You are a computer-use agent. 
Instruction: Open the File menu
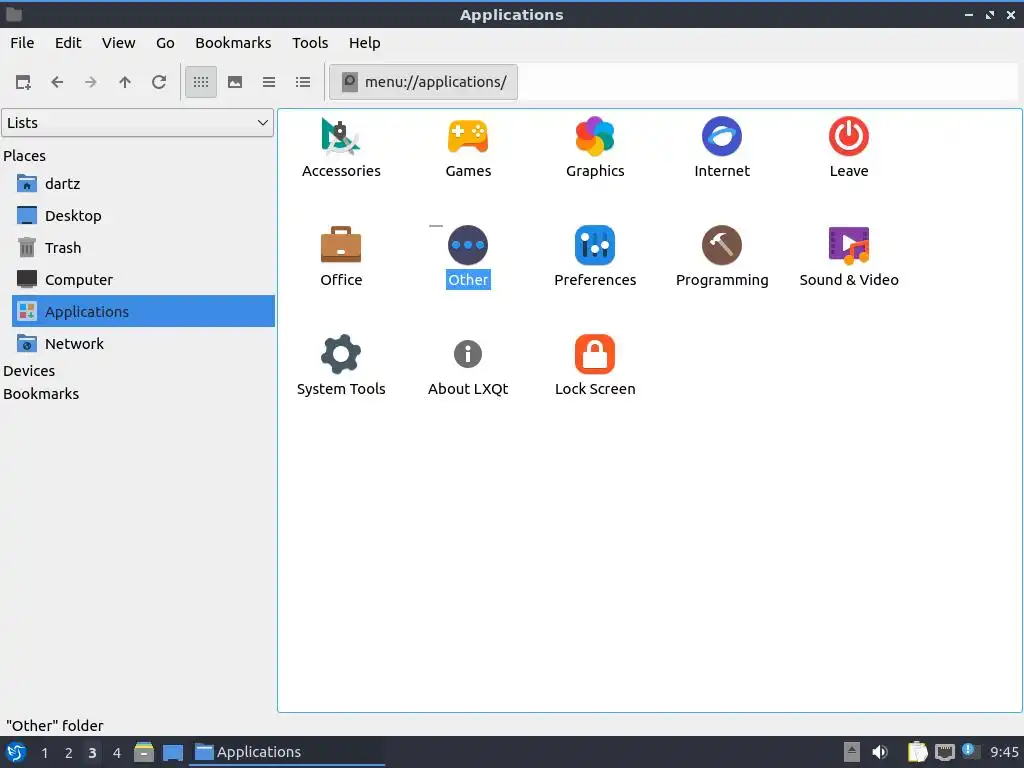click(22, 43)
